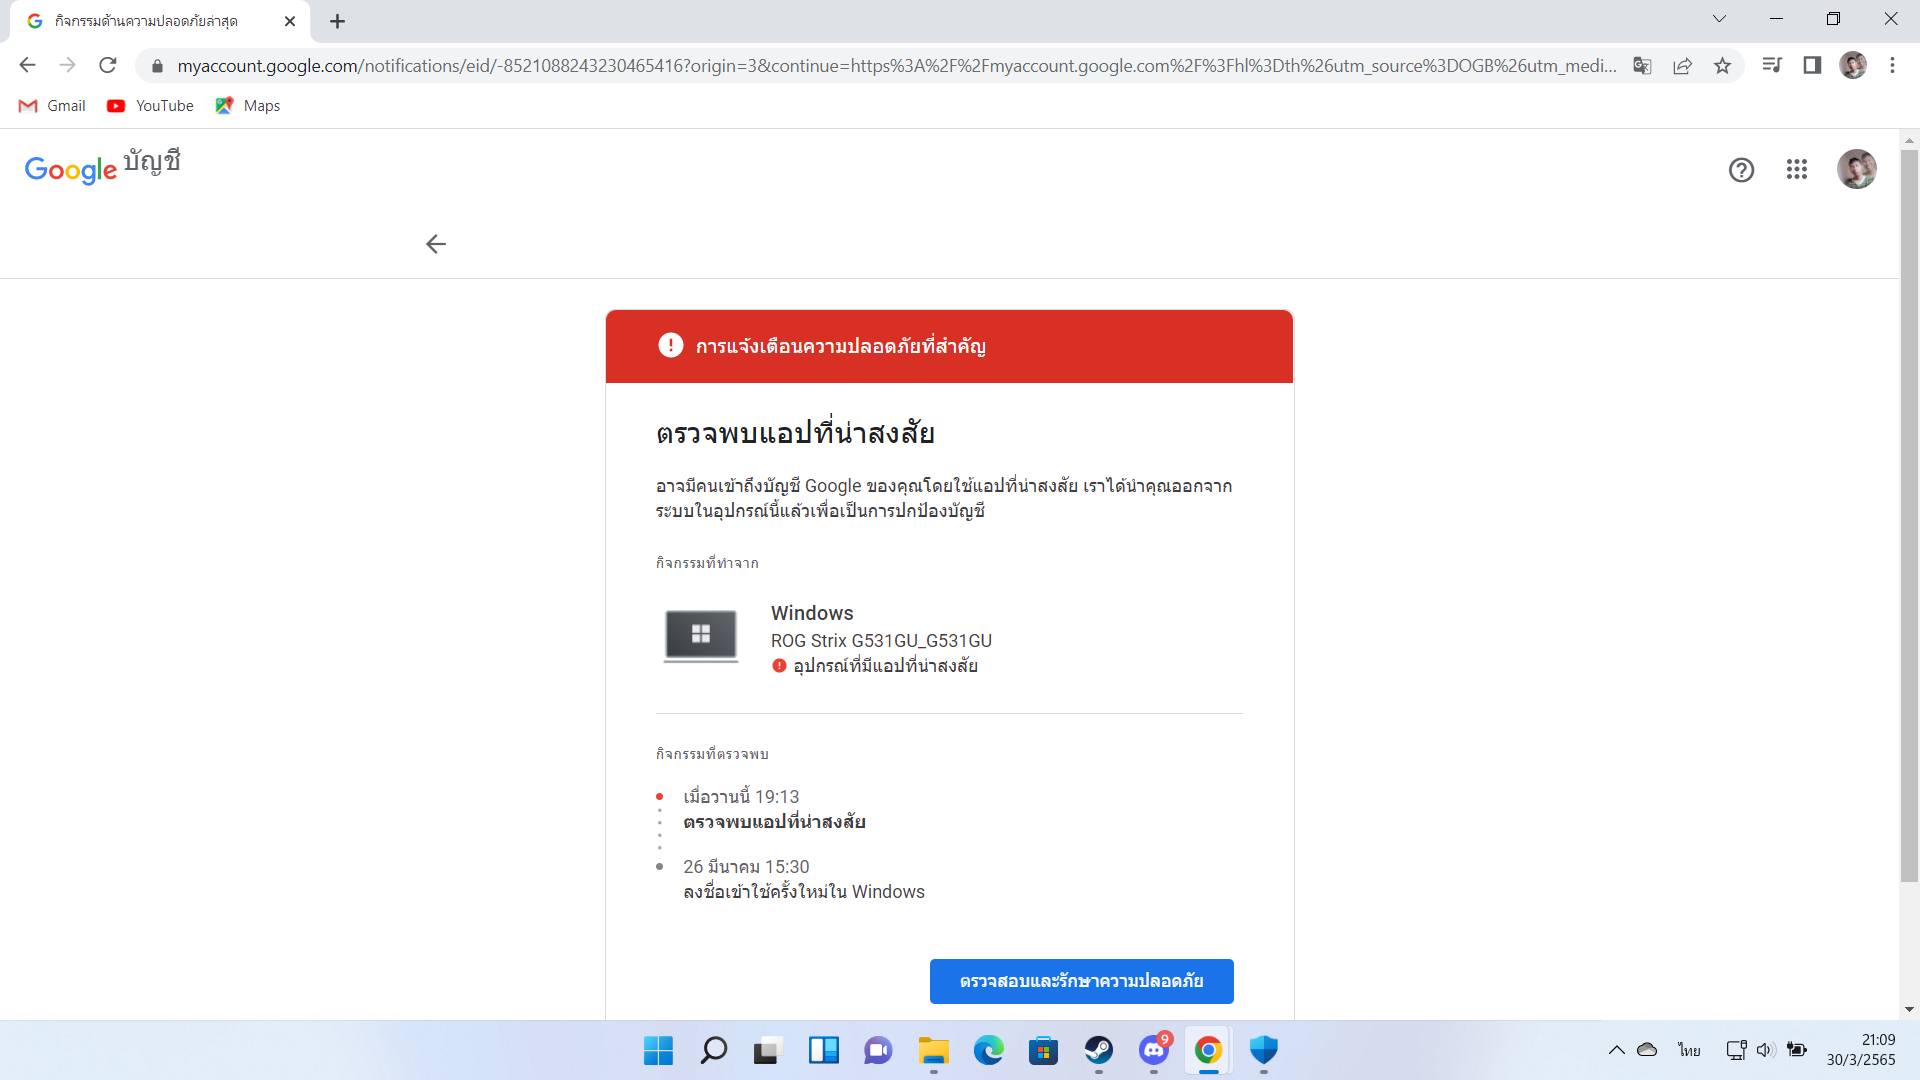
Task: Open YouTube bookmark
Action: [x=151, y=106]
